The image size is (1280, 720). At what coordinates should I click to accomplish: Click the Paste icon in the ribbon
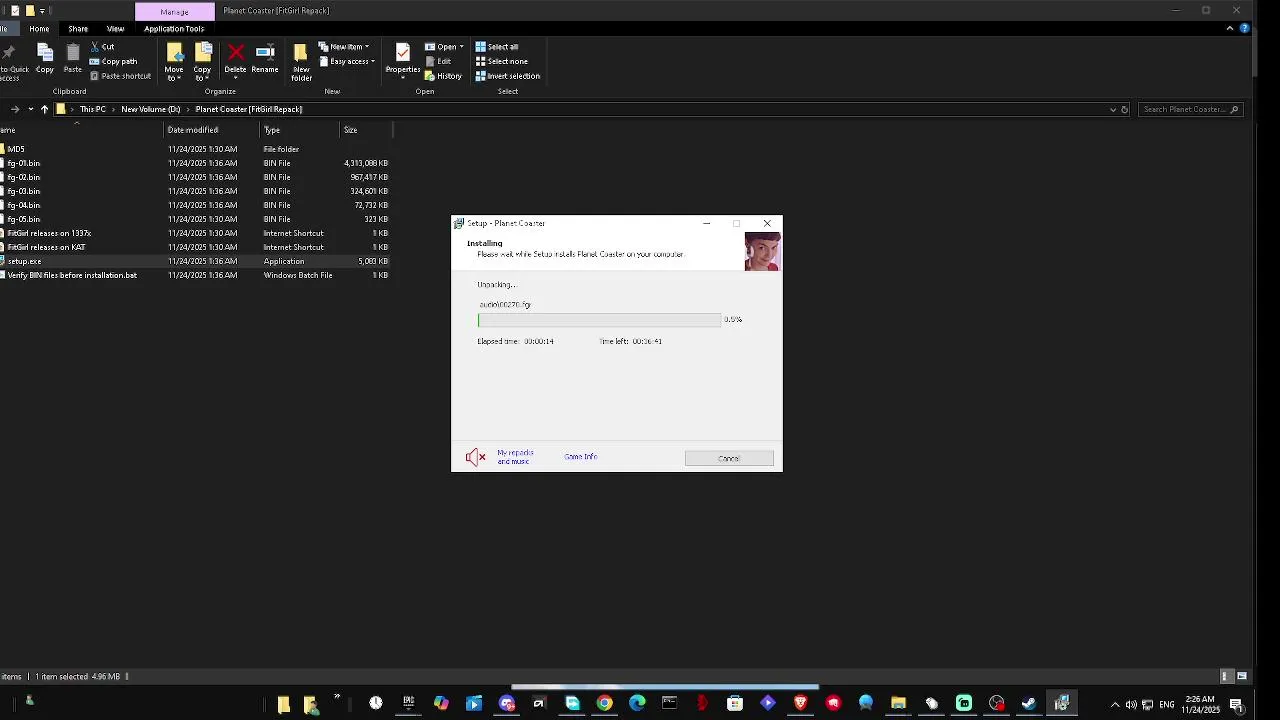click(73, 59)
